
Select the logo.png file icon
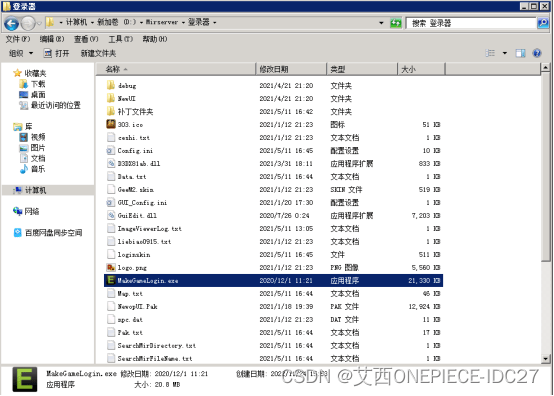pos(111,267)
